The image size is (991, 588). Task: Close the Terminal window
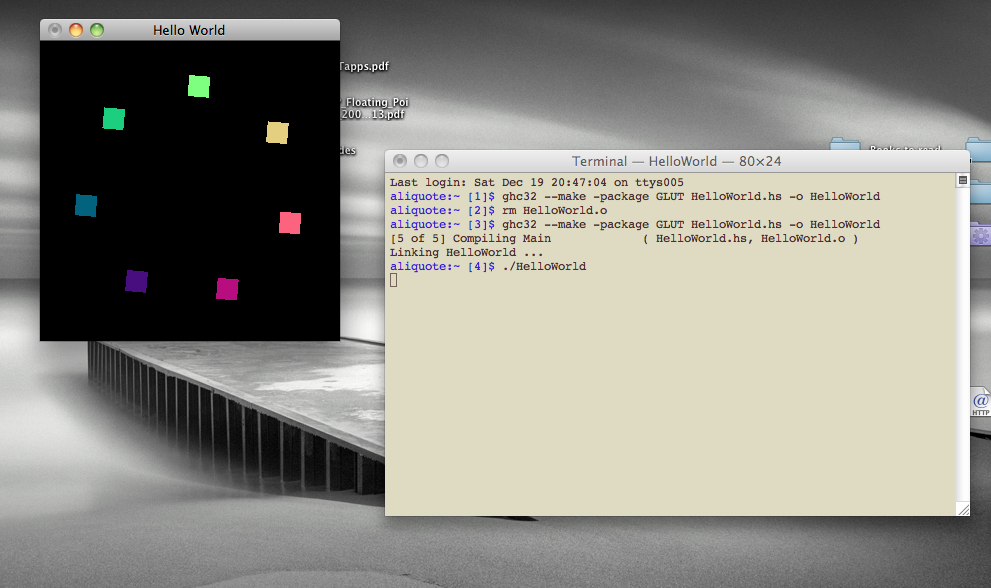coord(400,161)
